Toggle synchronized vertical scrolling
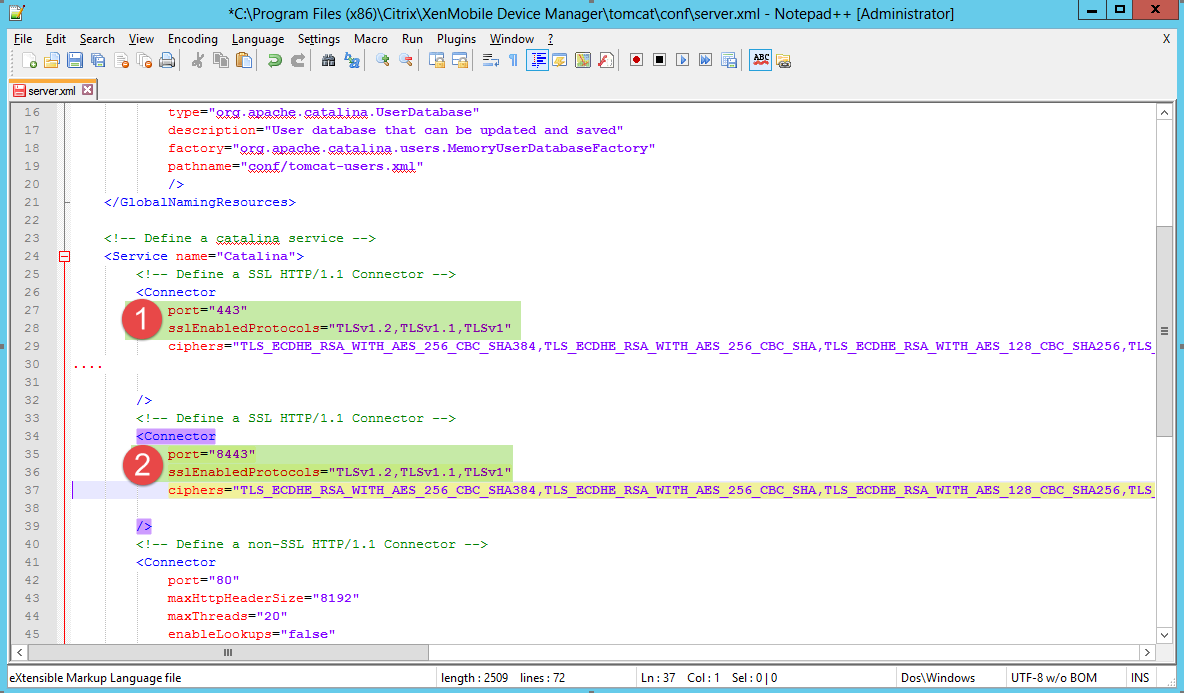1184x693 pixels. pos(436,60)
